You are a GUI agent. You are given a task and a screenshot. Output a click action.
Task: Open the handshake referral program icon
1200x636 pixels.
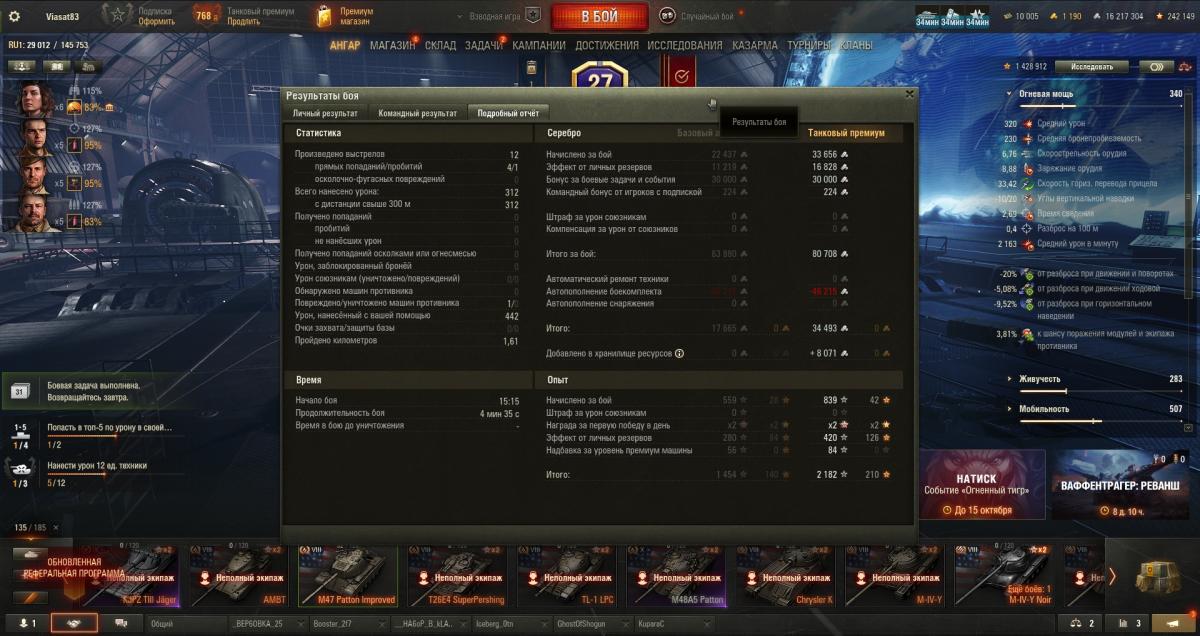tap(74, 623)
